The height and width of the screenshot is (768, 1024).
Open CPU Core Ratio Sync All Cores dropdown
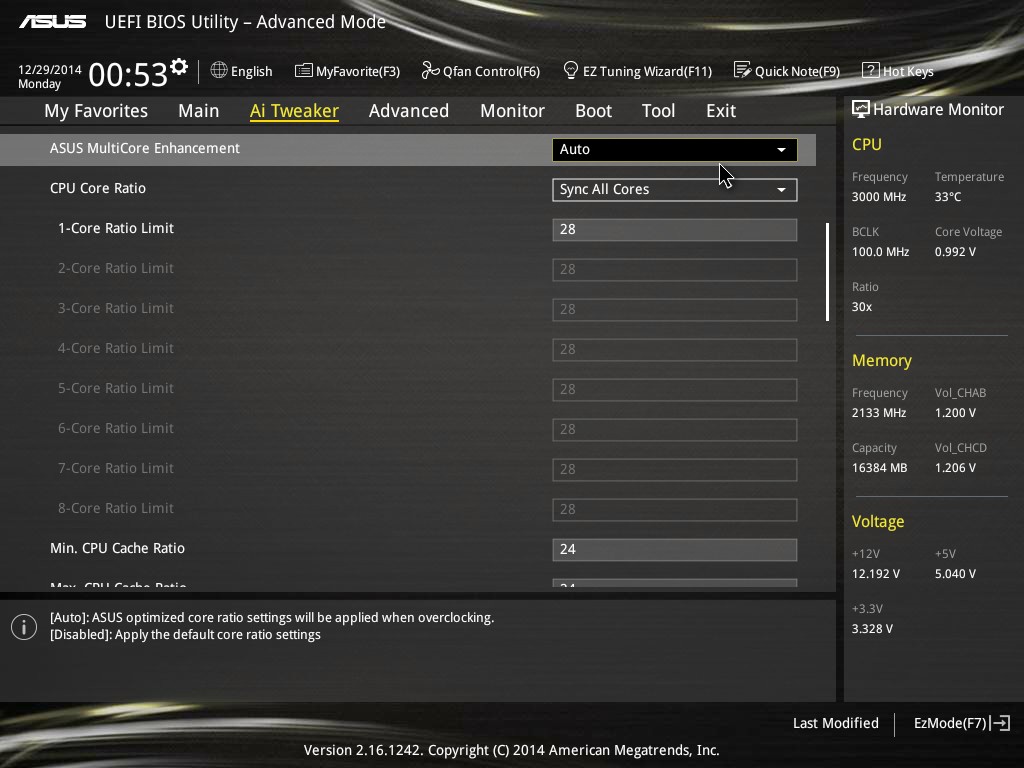click(x=675, y=189)
